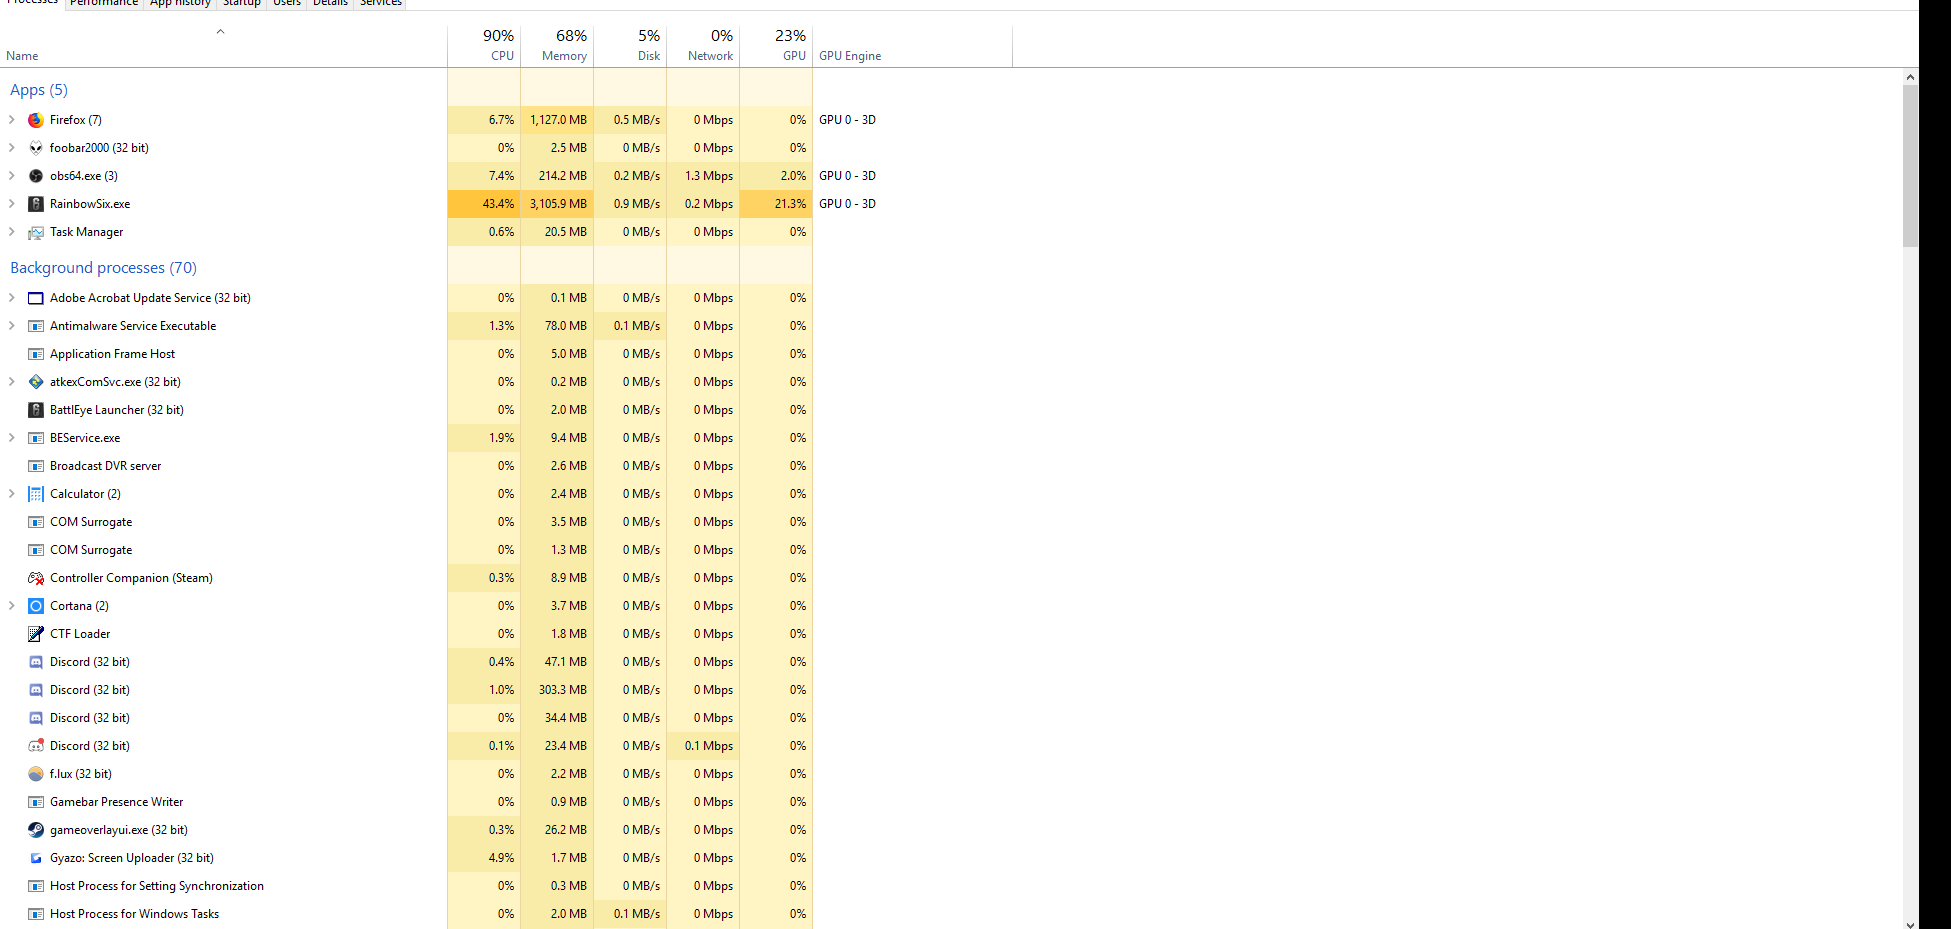Expand the Task Manager process row
This screenshot has height=929, width=1951.
coord(12,232)
